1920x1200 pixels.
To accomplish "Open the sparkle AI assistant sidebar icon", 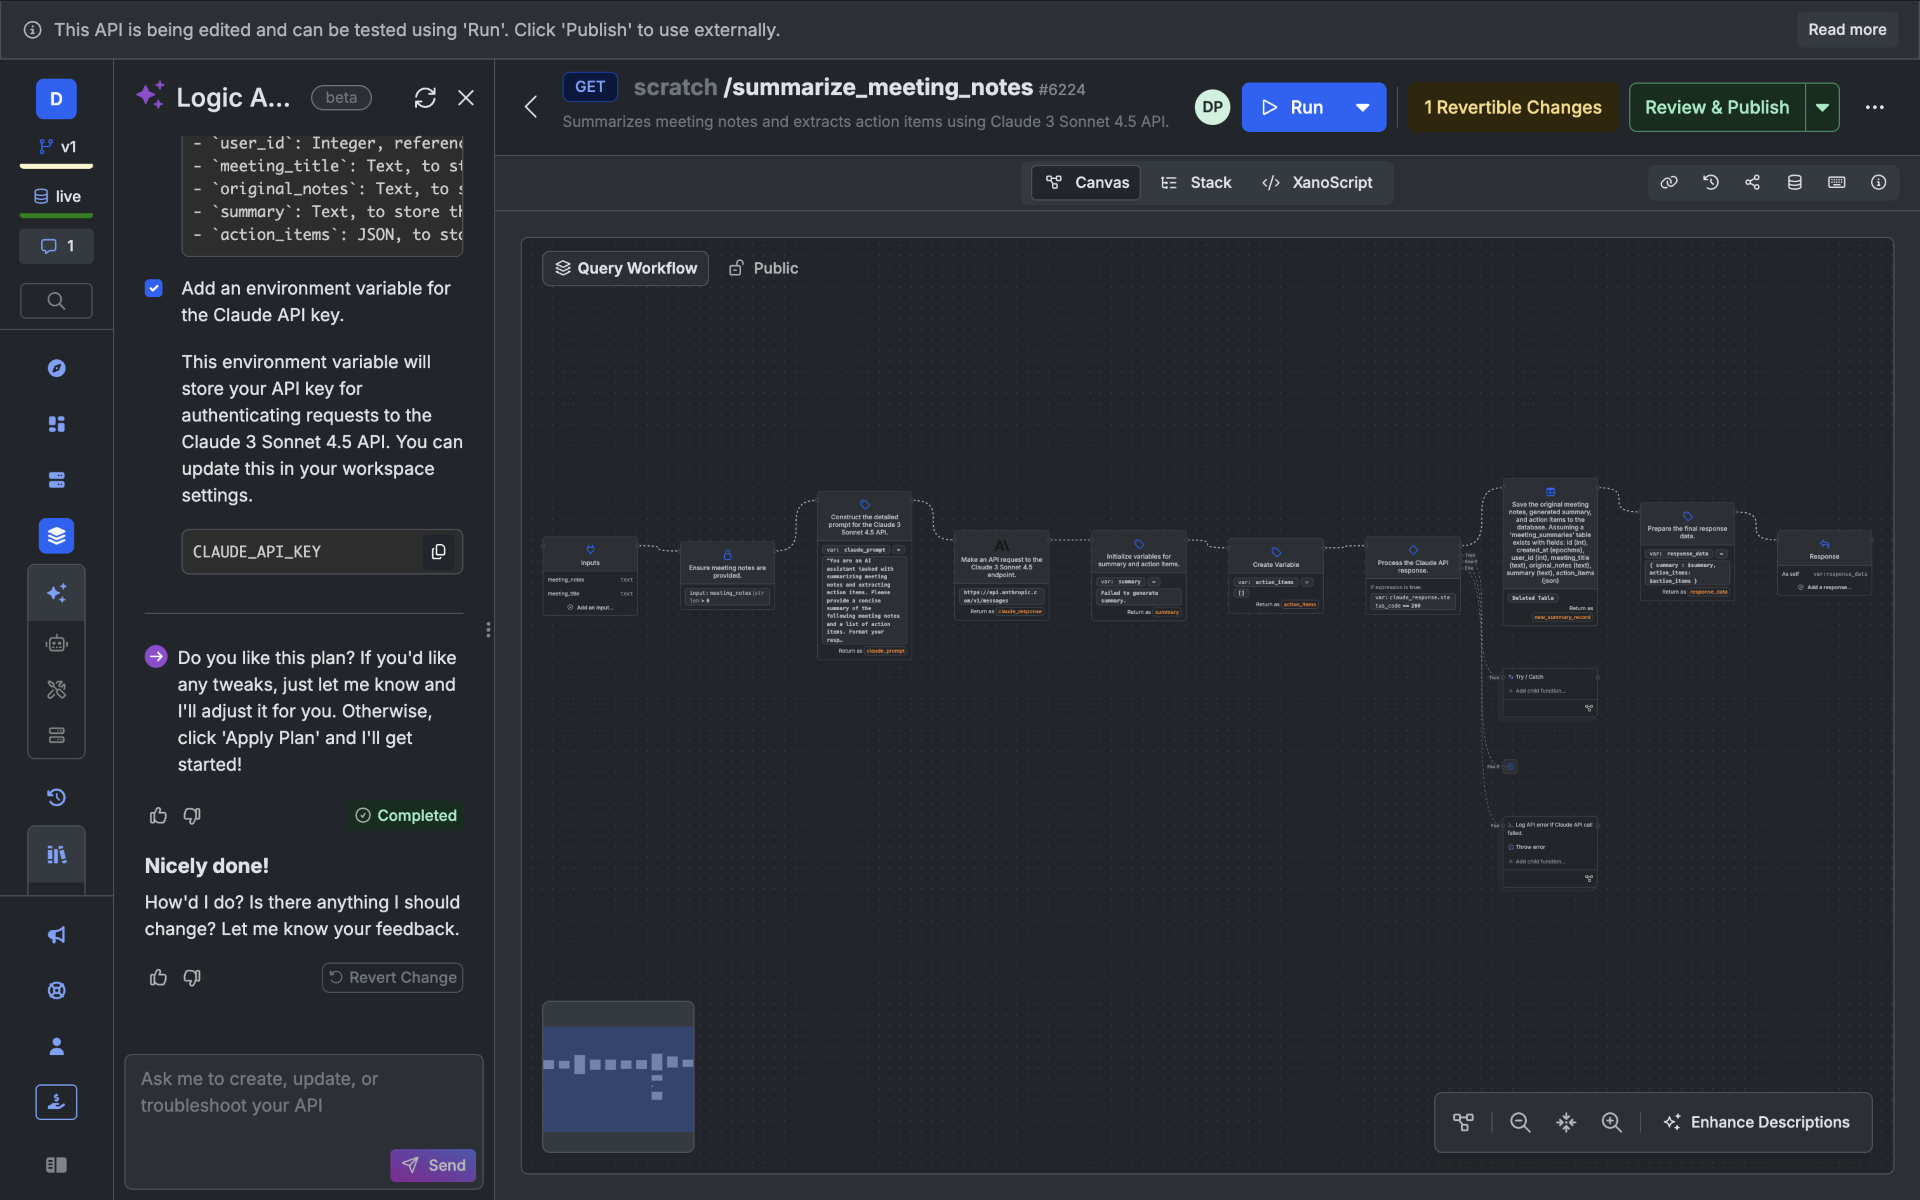I will tap(57, 593).
